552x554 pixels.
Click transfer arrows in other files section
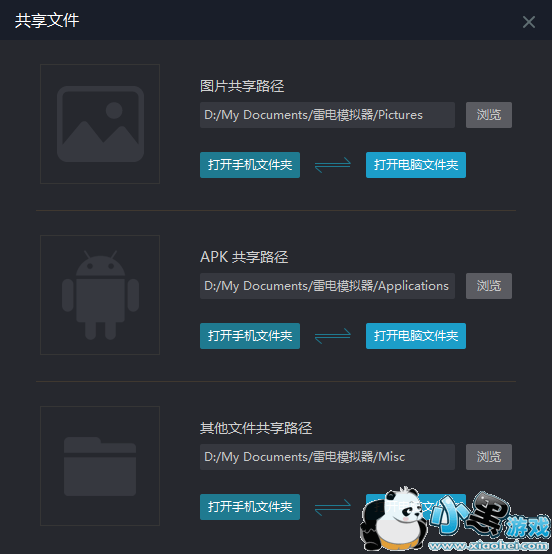pyautogui.click(x=333, y=507)
